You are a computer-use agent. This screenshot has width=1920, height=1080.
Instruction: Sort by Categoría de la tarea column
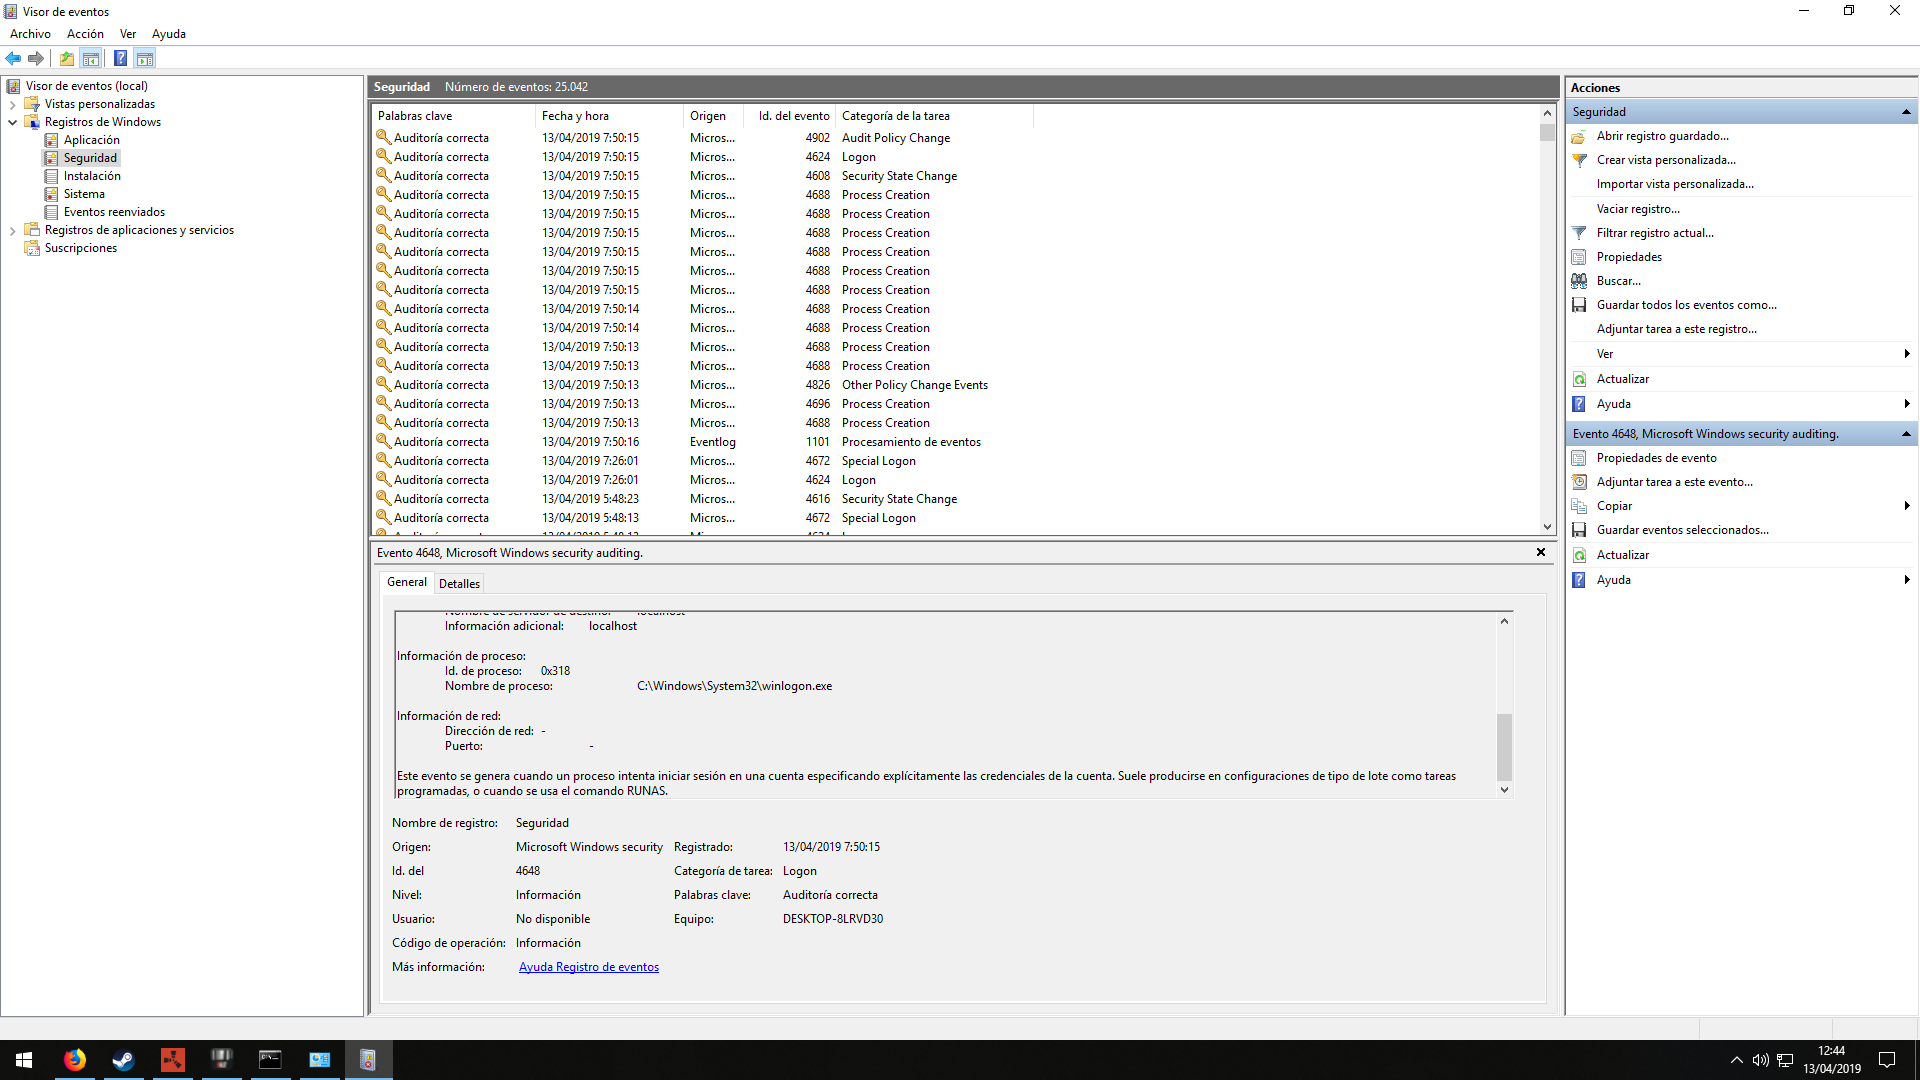[934, 116]
